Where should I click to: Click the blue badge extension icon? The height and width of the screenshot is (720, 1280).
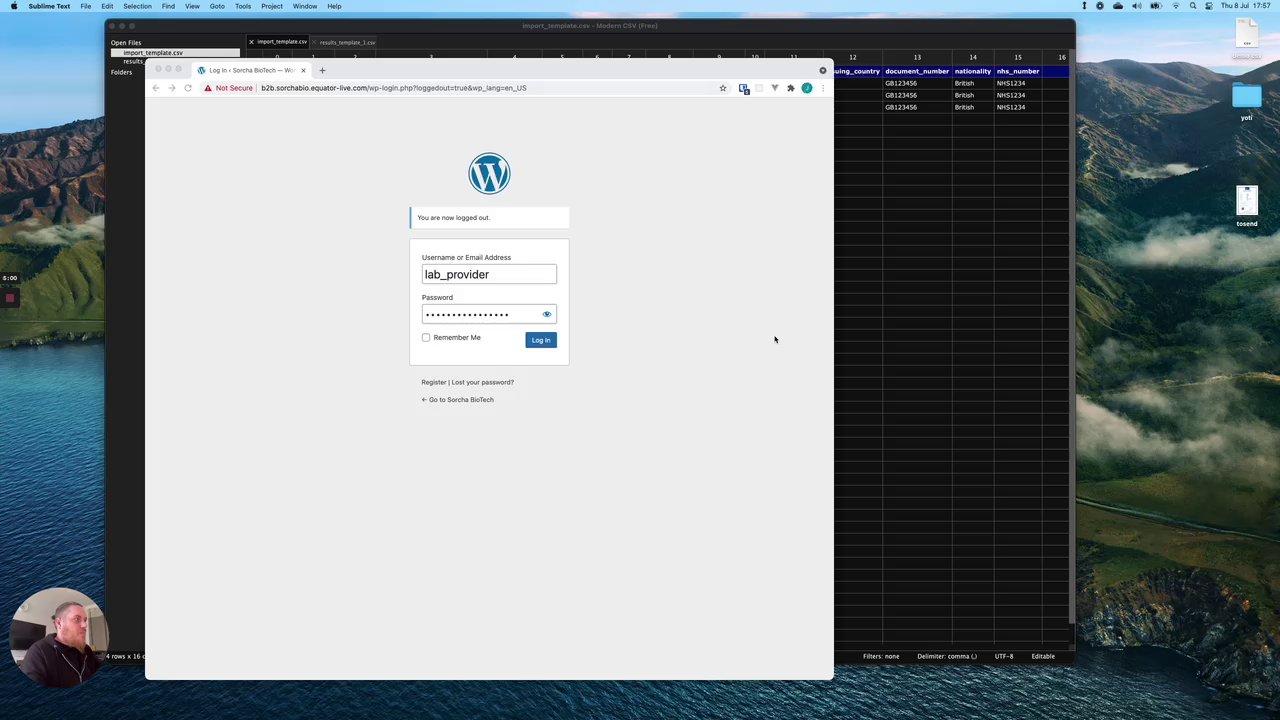(744, 88)
